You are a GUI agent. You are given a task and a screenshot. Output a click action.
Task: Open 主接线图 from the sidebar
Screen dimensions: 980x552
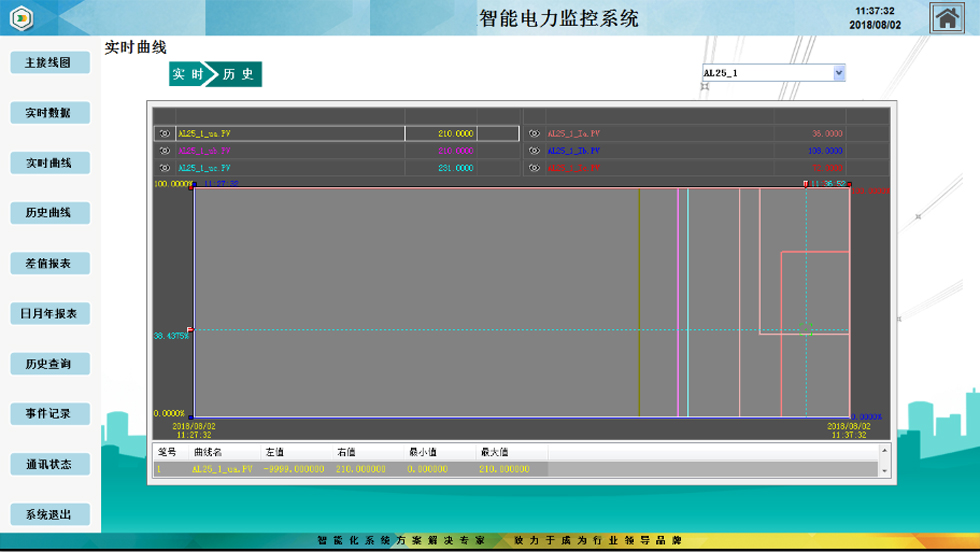tap(49, 63)
